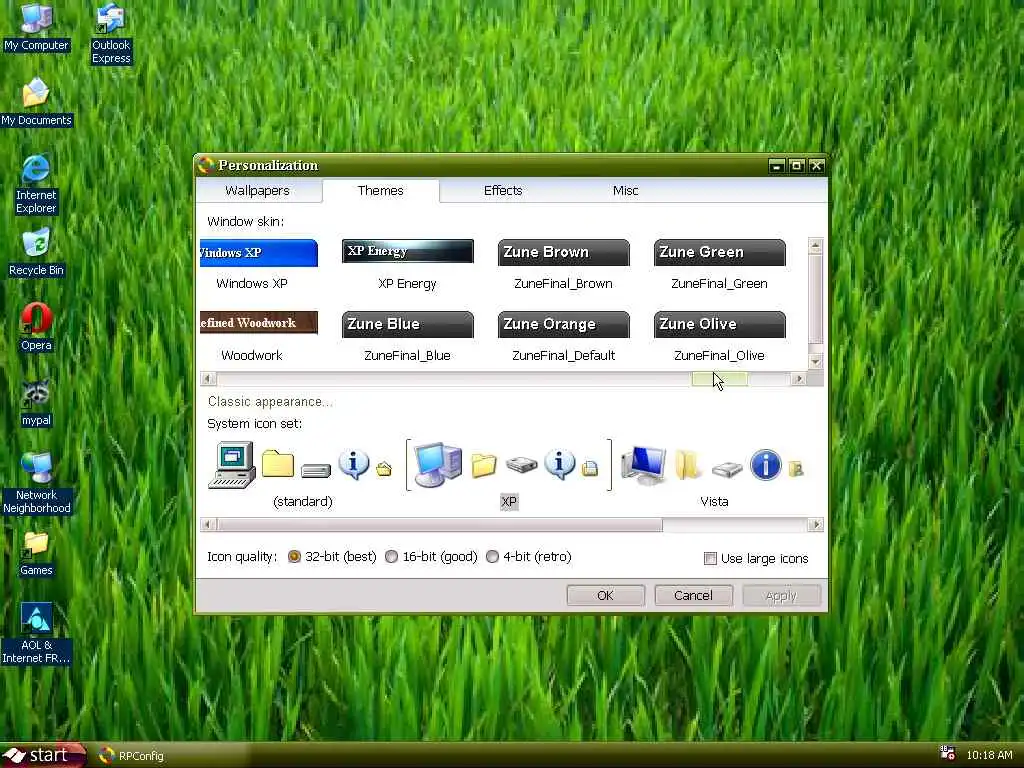The height and width of the screenshot is (768, 1024).
Task: Click window skin list up arrow
Action: tap(815, 246)
